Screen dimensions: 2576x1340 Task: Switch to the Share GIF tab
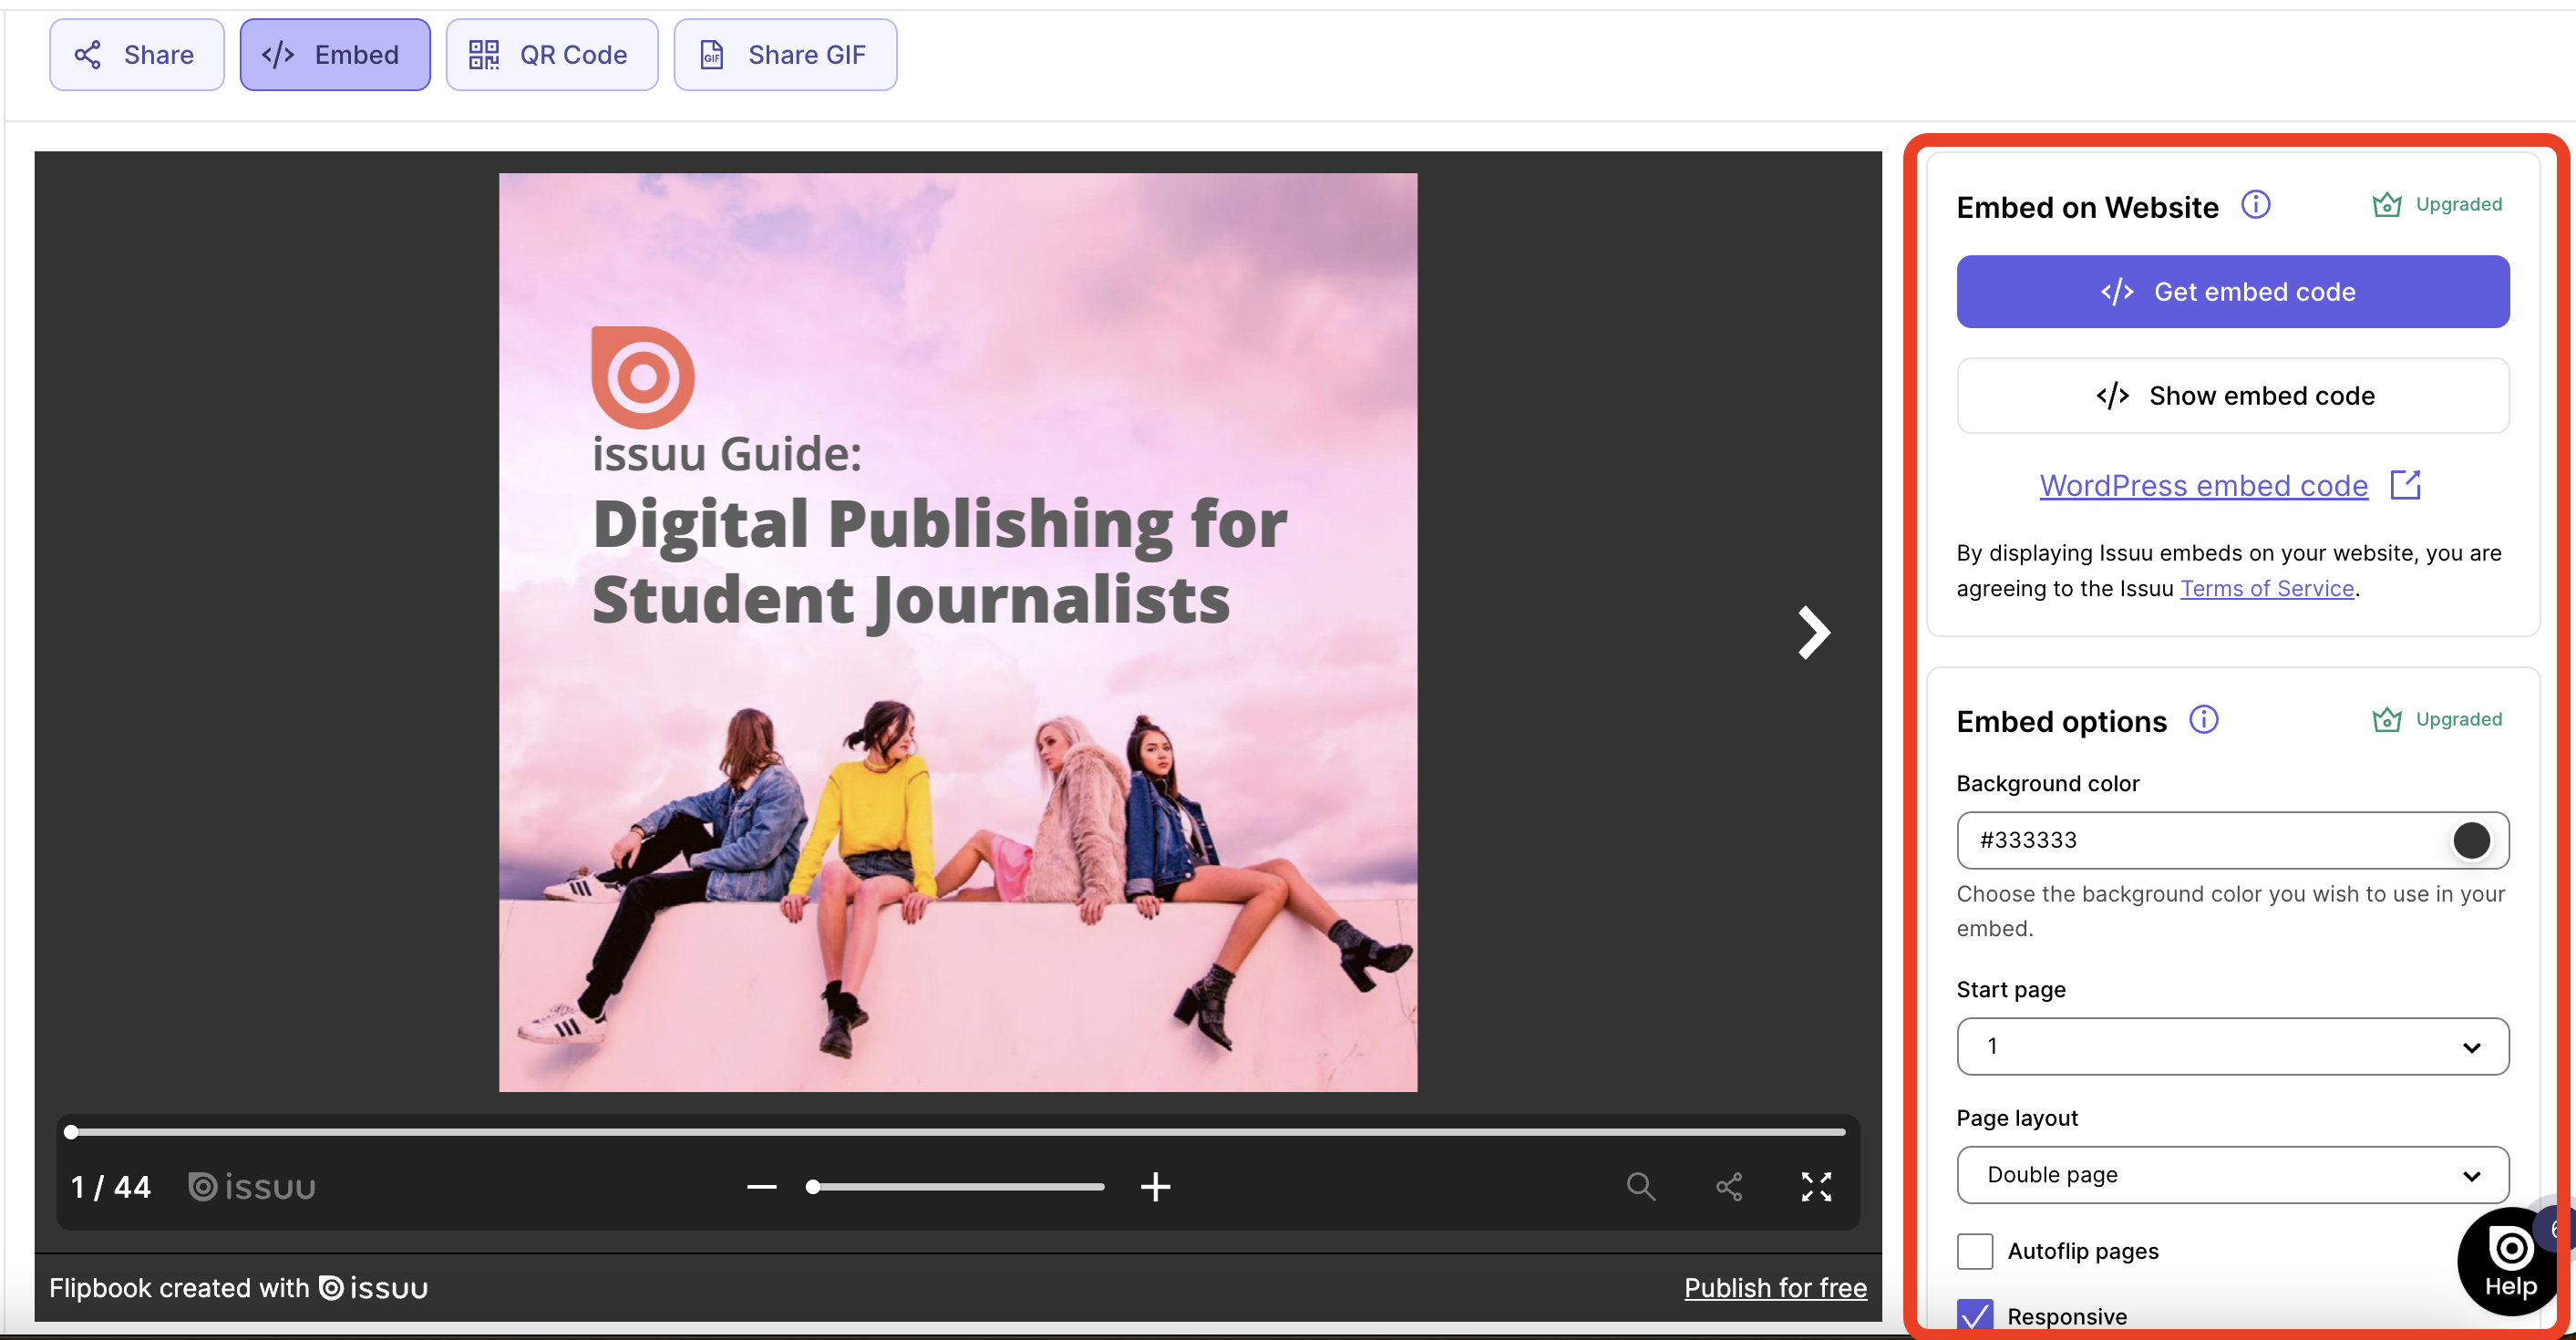(785, 55)
